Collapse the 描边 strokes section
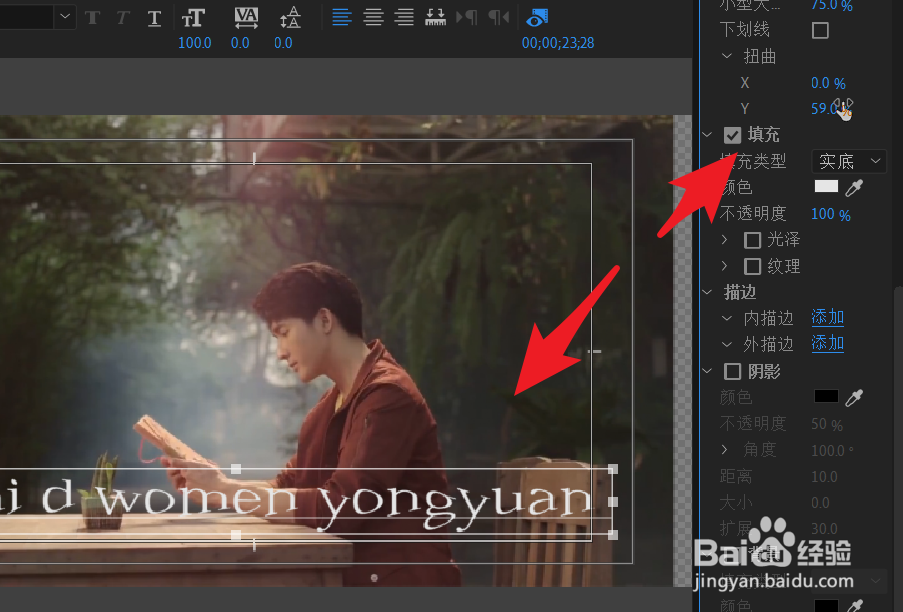 click(x=707, y=292)
